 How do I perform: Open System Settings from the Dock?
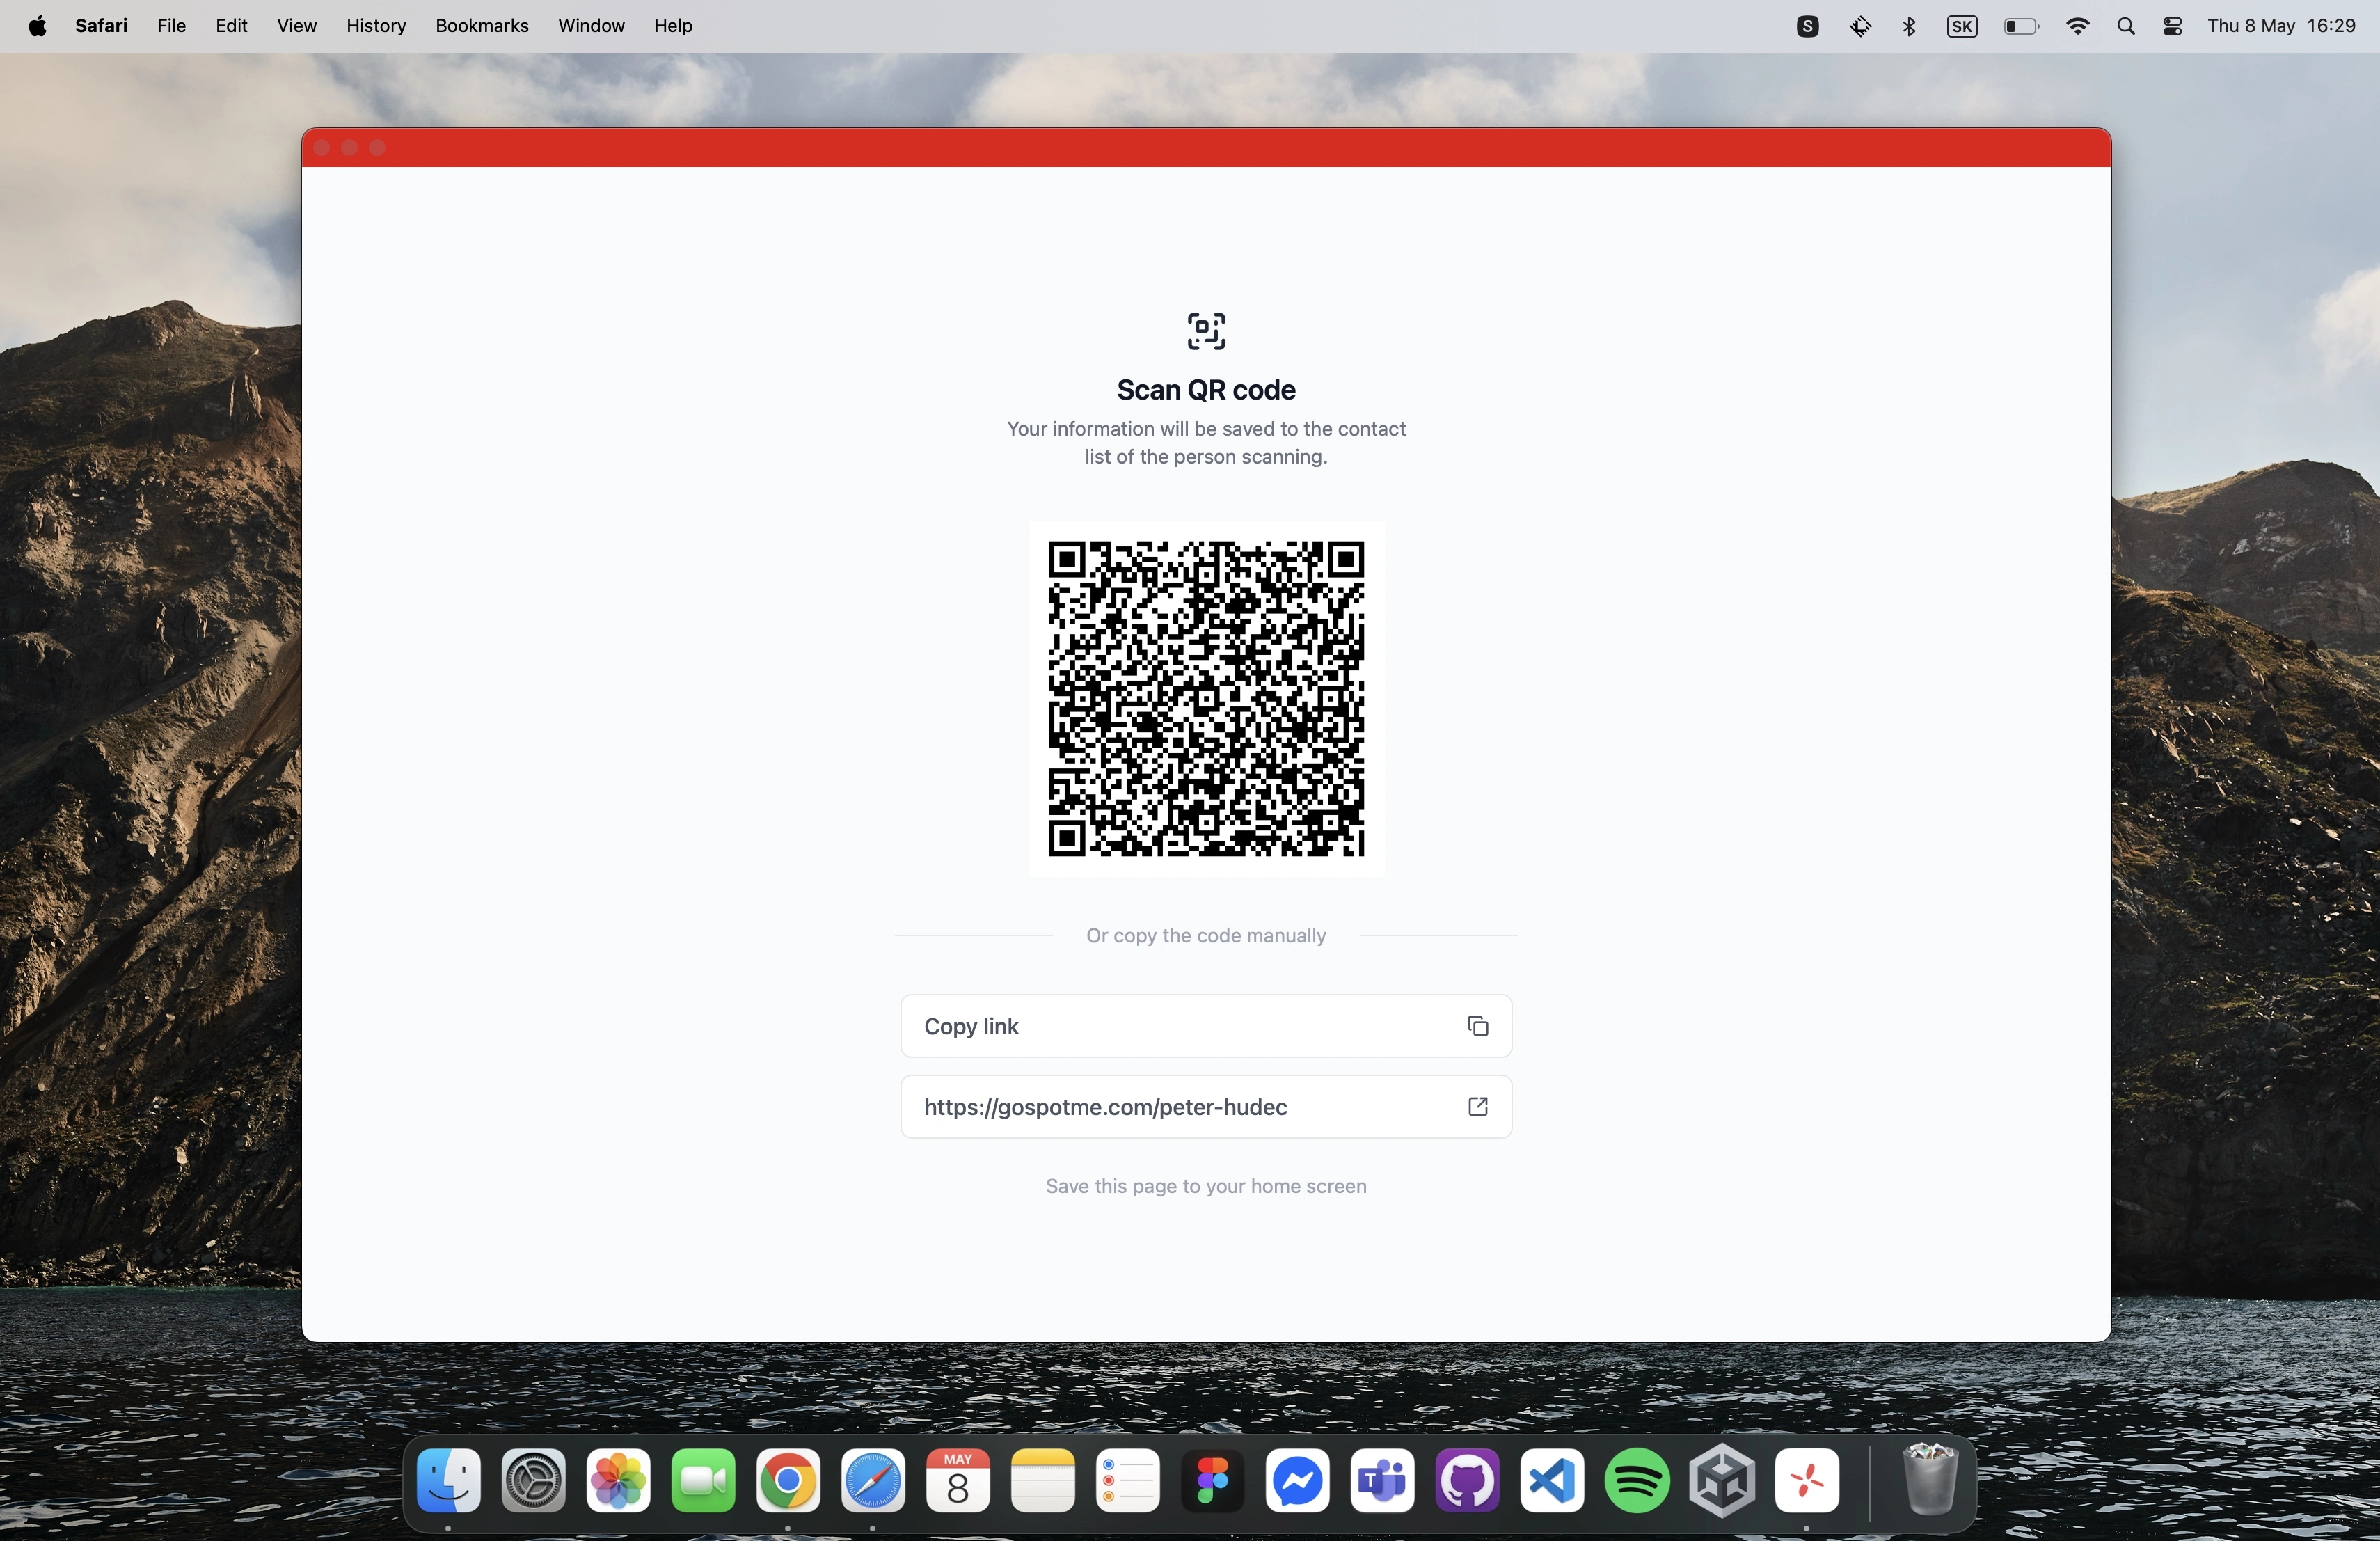point(533,1480)
